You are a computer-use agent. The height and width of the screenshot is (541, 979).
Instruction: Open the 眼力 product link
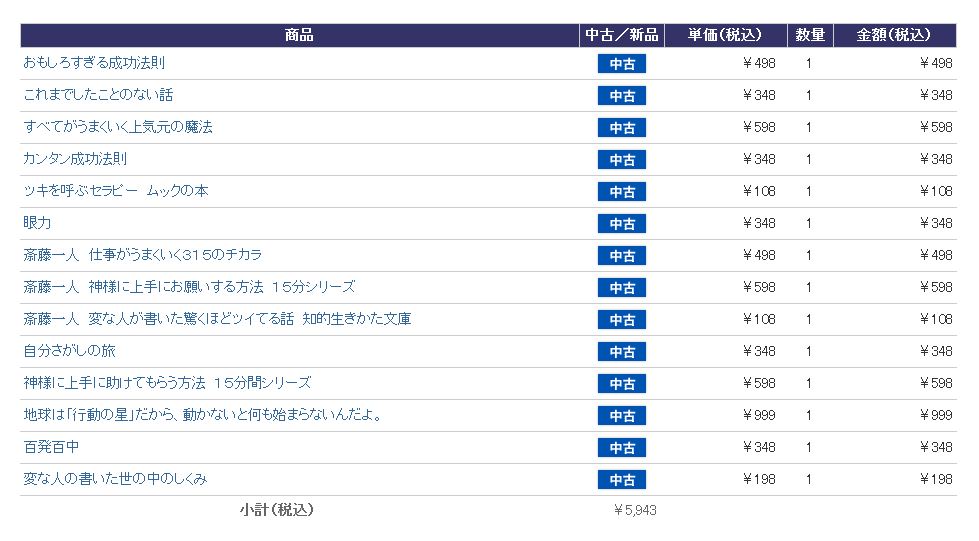(x=37, y=223)
